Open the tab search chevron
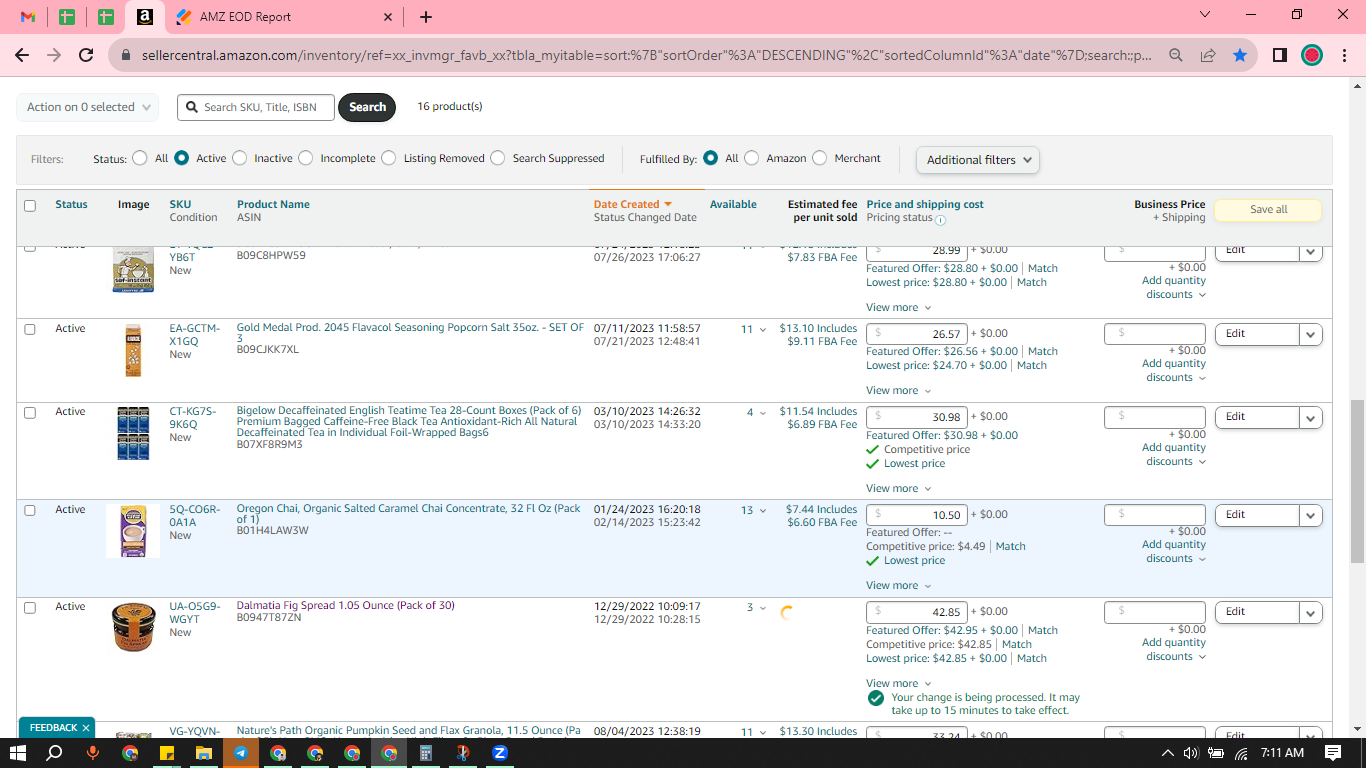The height and width of the screenshot is (768, 1366). pyautogui.click(x=1205, y=15)
